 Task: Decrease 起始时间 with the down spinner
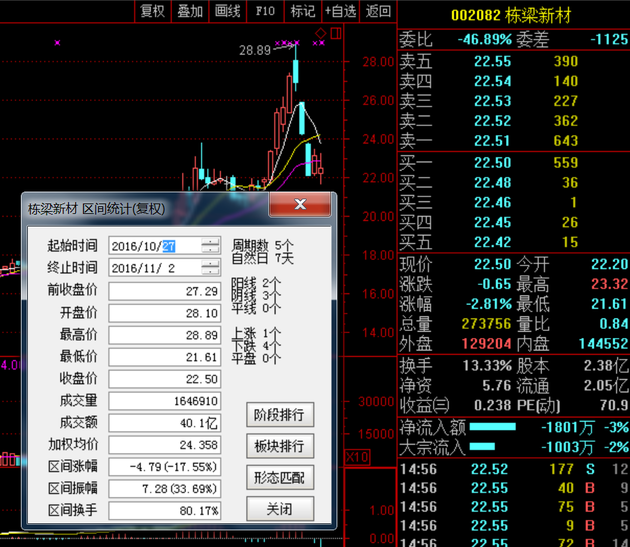[211, 250]
